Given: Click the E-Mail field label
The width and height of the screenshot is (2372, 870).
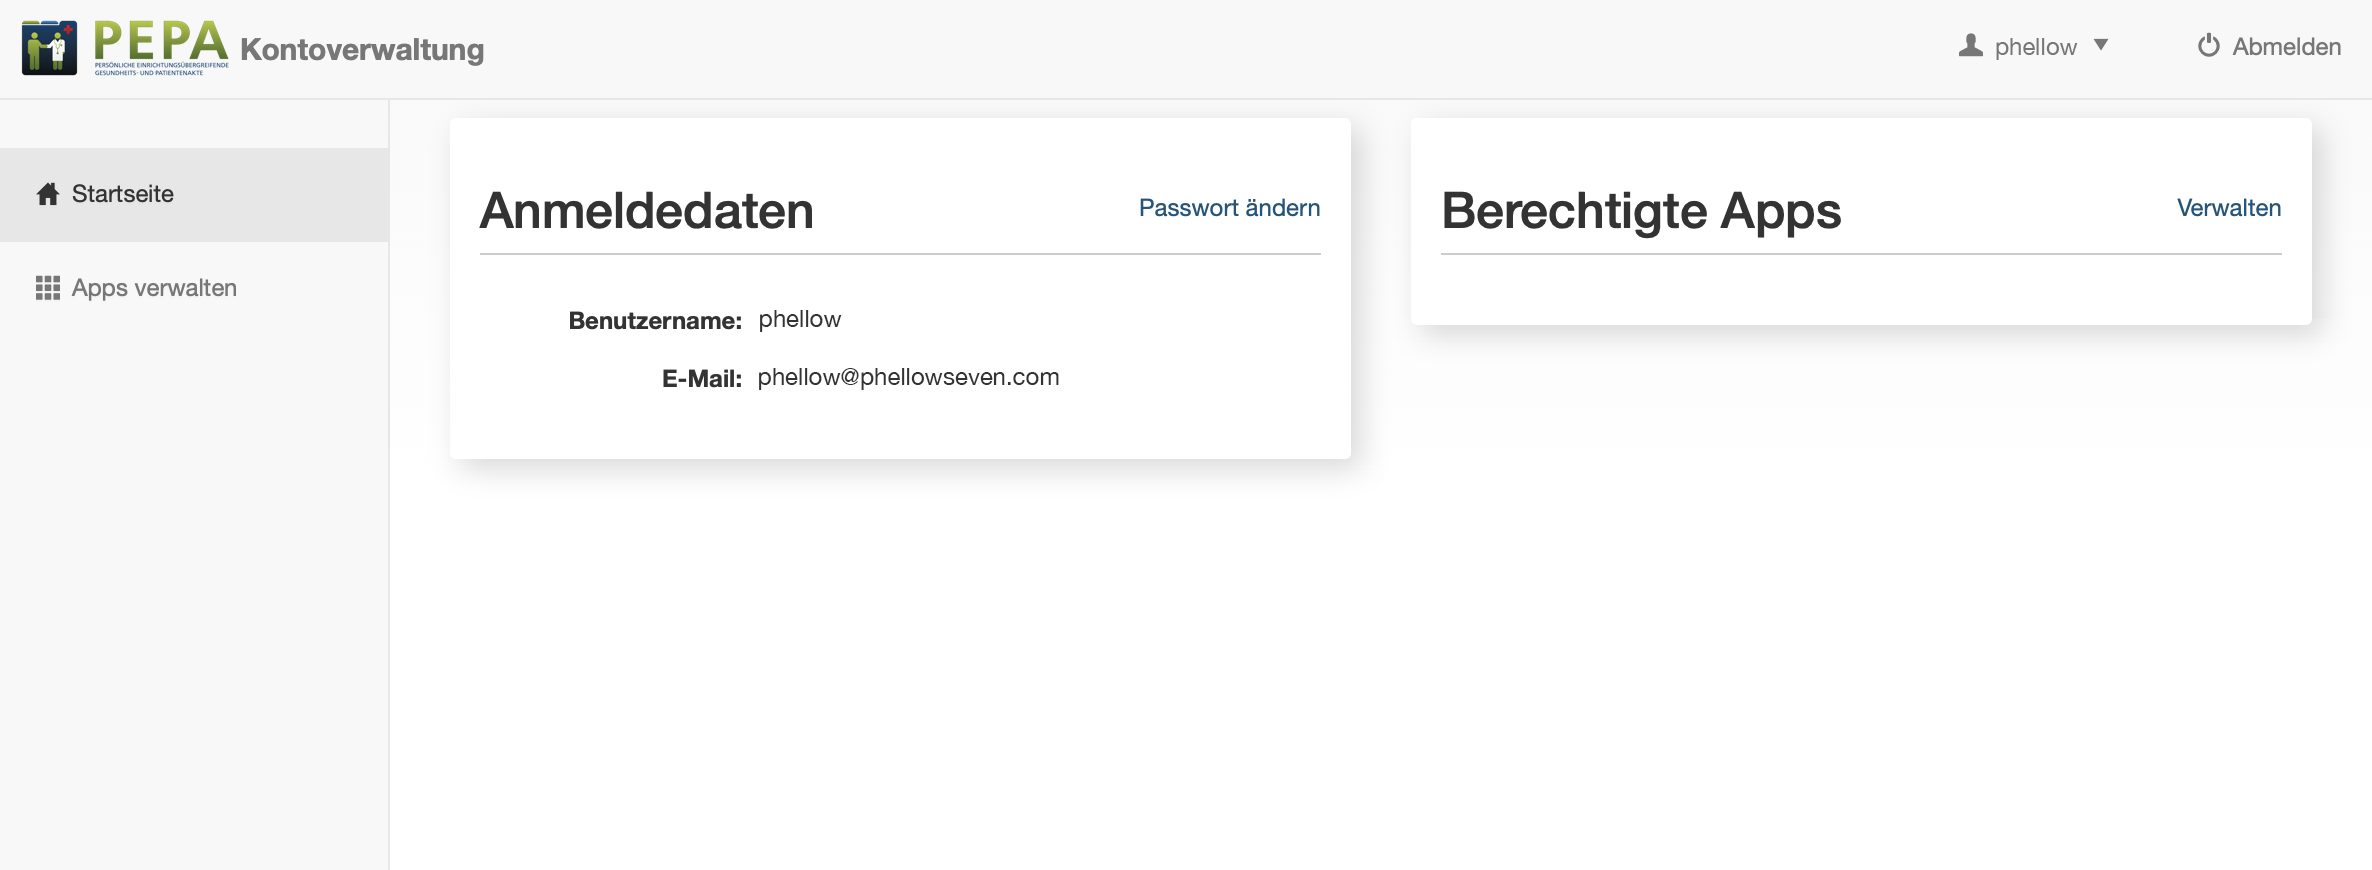Looking at the screenshot, I should pos(701,379).
